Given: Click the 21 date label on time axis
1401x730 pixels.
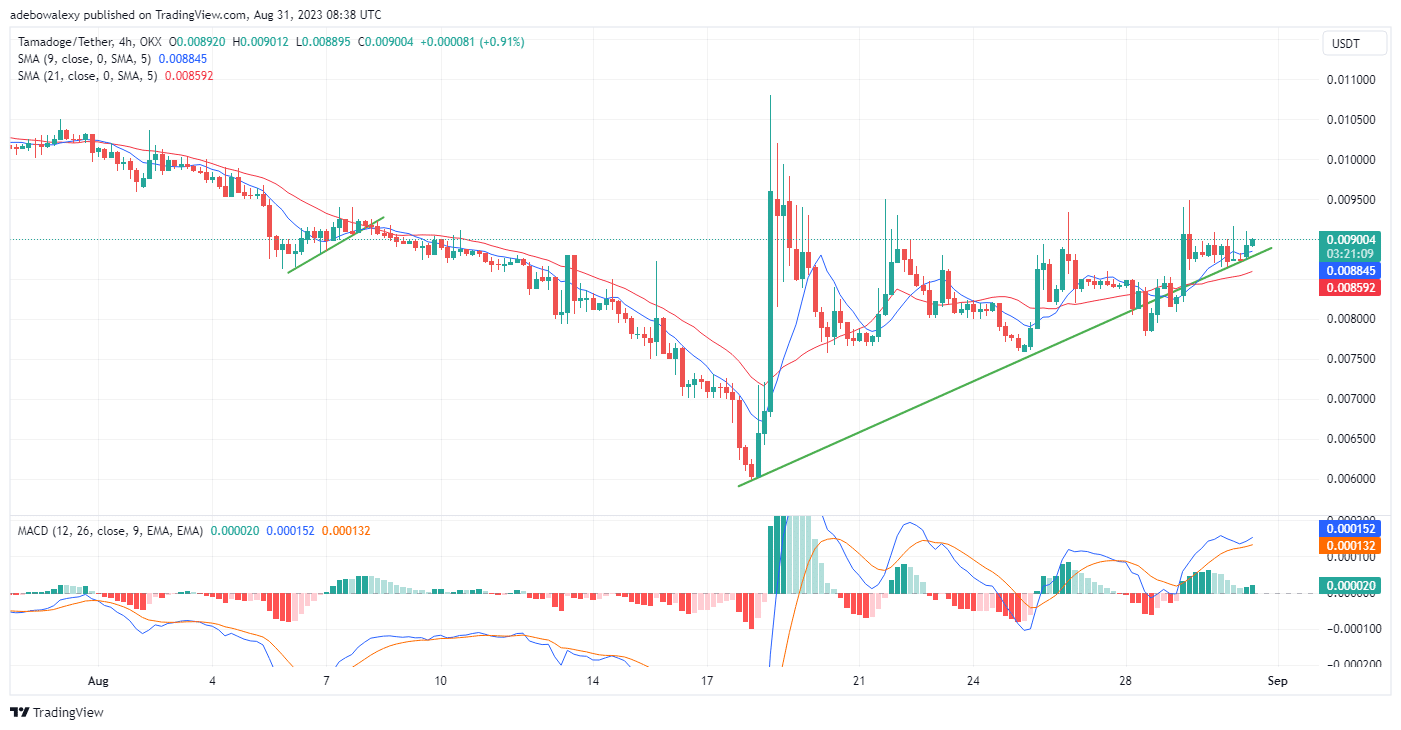Looking at the screenshot, I should [858, 681].
